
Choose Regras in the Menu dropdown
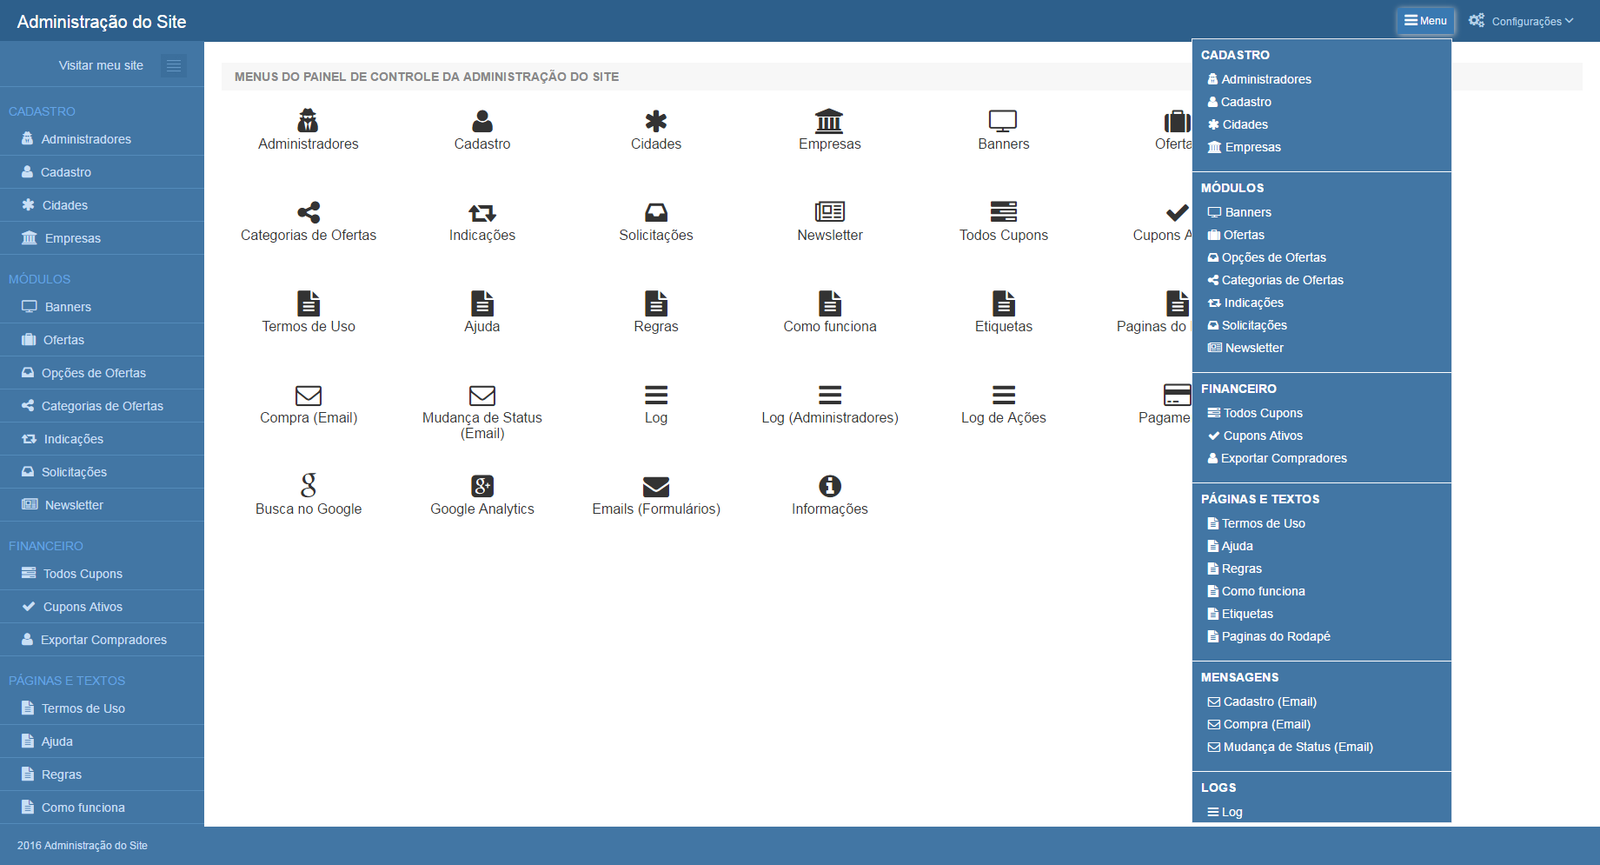pyautogui.click(x=1234, y=569)
